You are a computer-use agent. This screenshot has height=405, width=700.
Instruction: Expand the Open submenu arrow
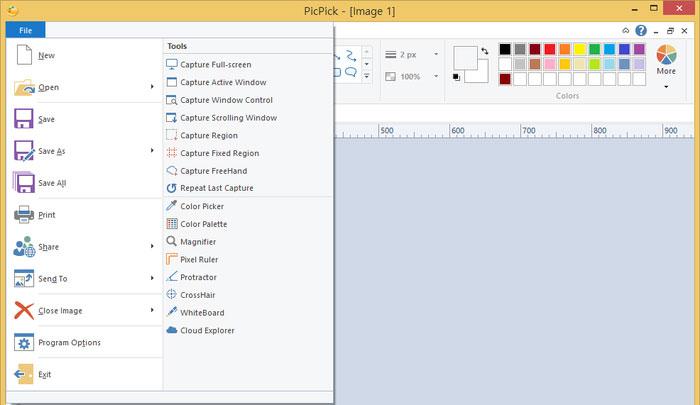[152, 87]
